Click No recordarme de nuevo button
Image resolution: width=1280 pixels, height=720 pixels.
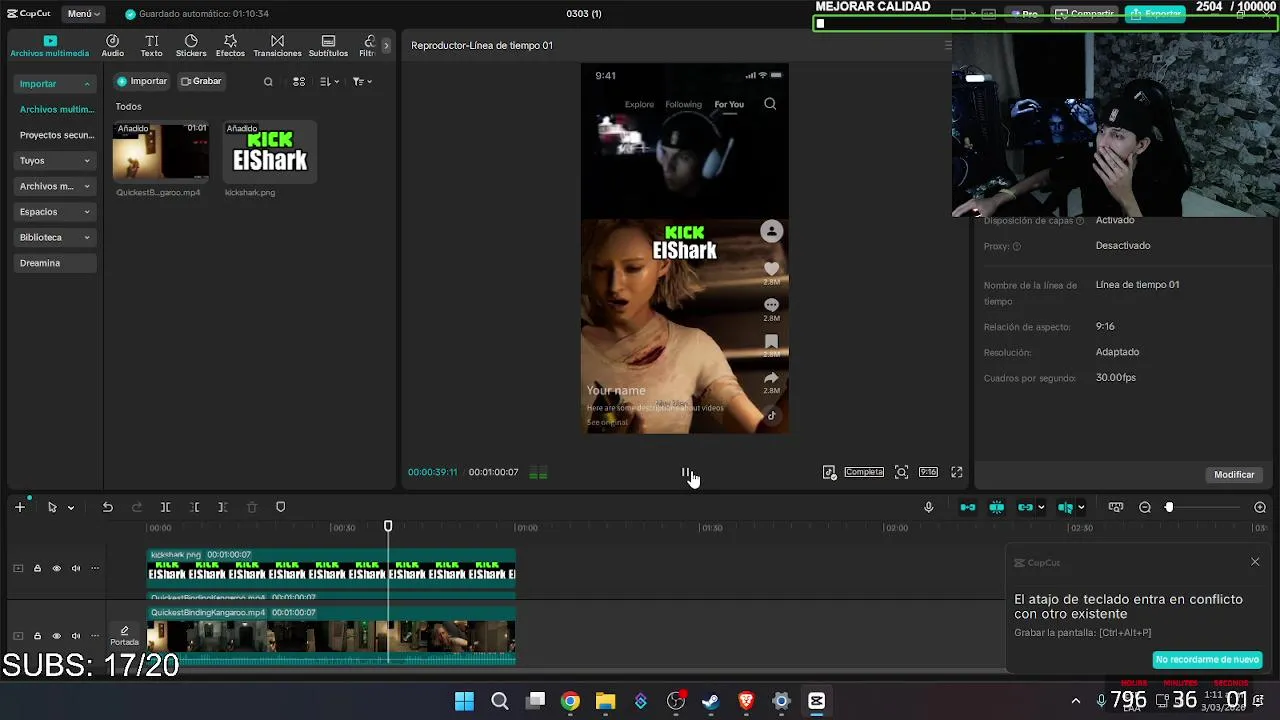point(1207,660)
